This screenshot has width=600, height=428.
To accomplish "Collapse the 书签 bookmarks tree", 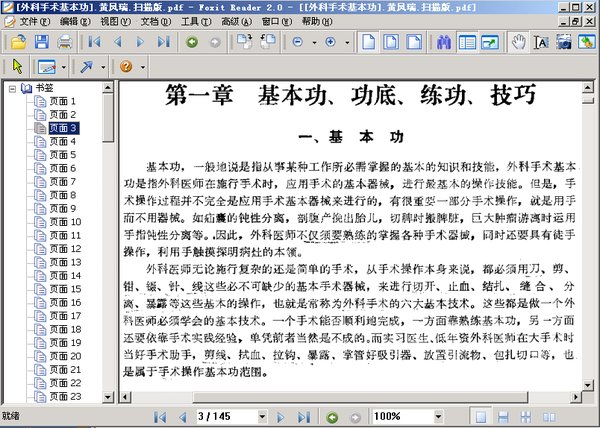I will tap(12, 89).
